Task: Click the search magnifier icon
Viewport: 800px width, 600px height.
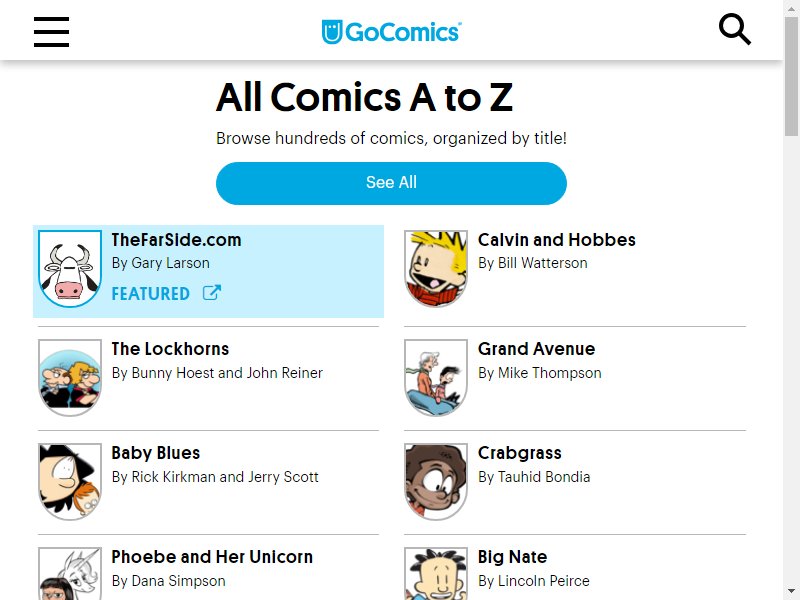Action: 735,30
